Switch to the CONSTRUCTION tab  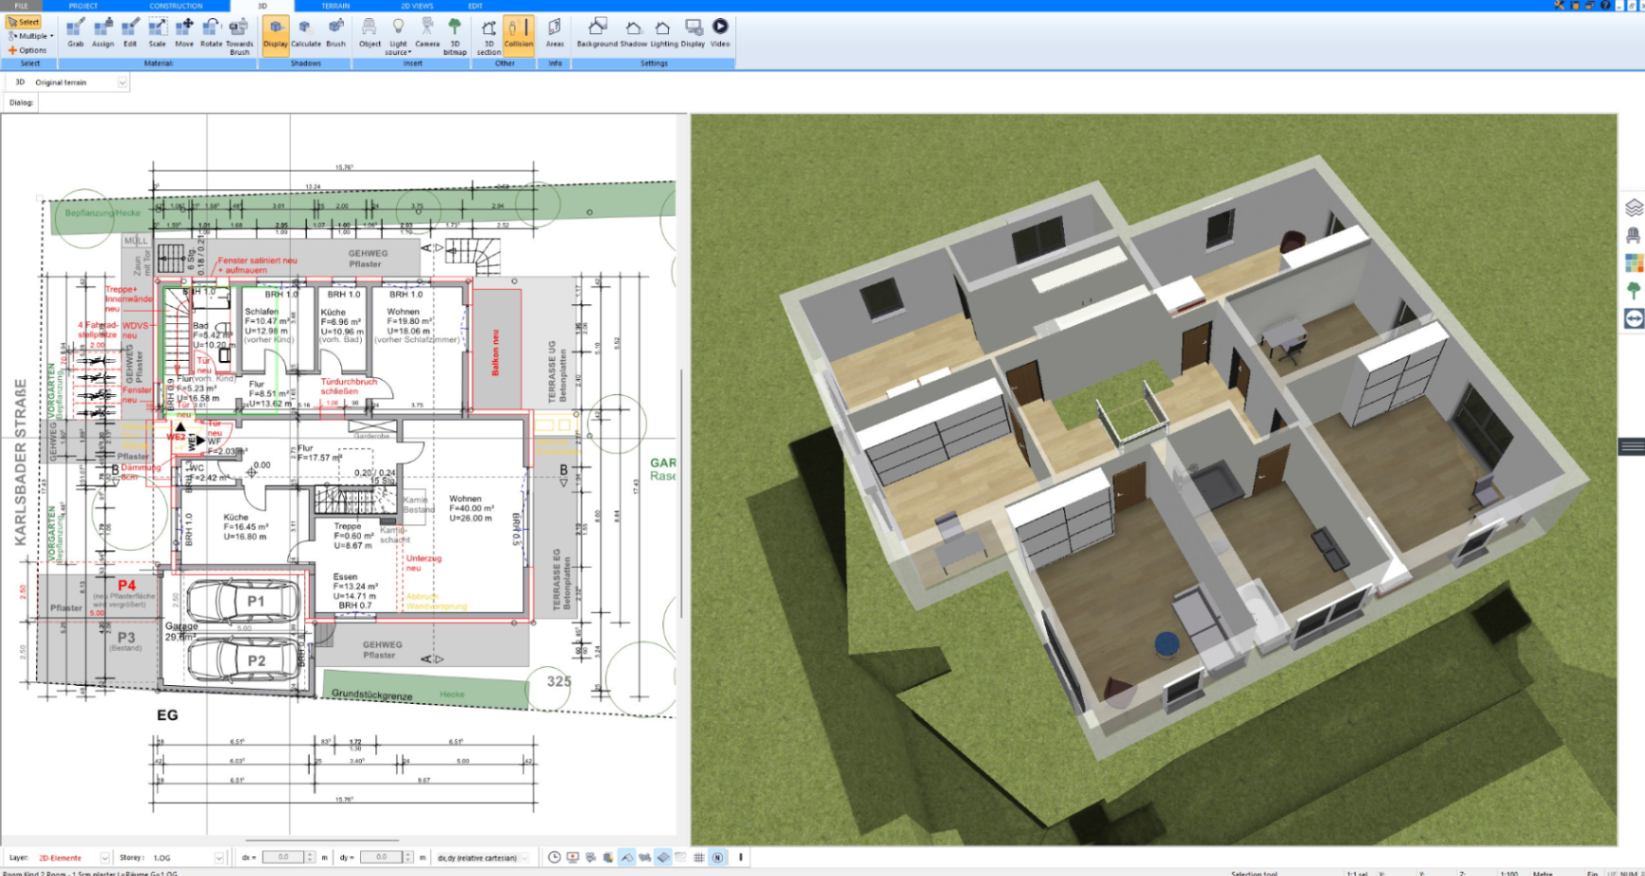tap(175, 6)
